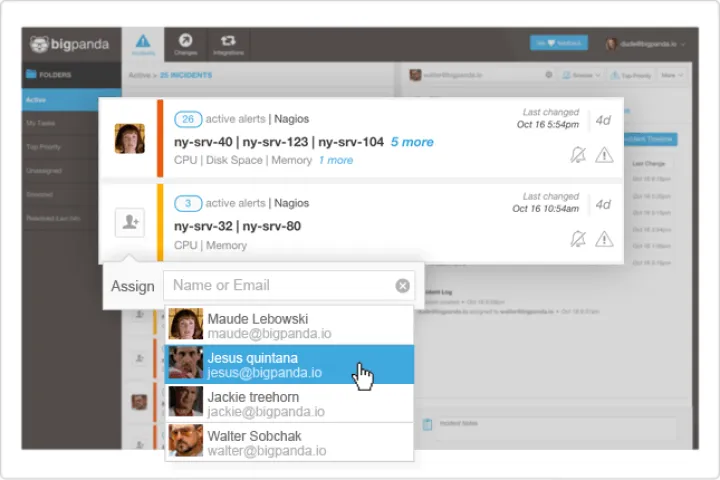Image resolution: width=720 pixels, height=480 pixels.
Task: Click warning triangle on ny-srv-32 incident
Action: coord(604,238)
